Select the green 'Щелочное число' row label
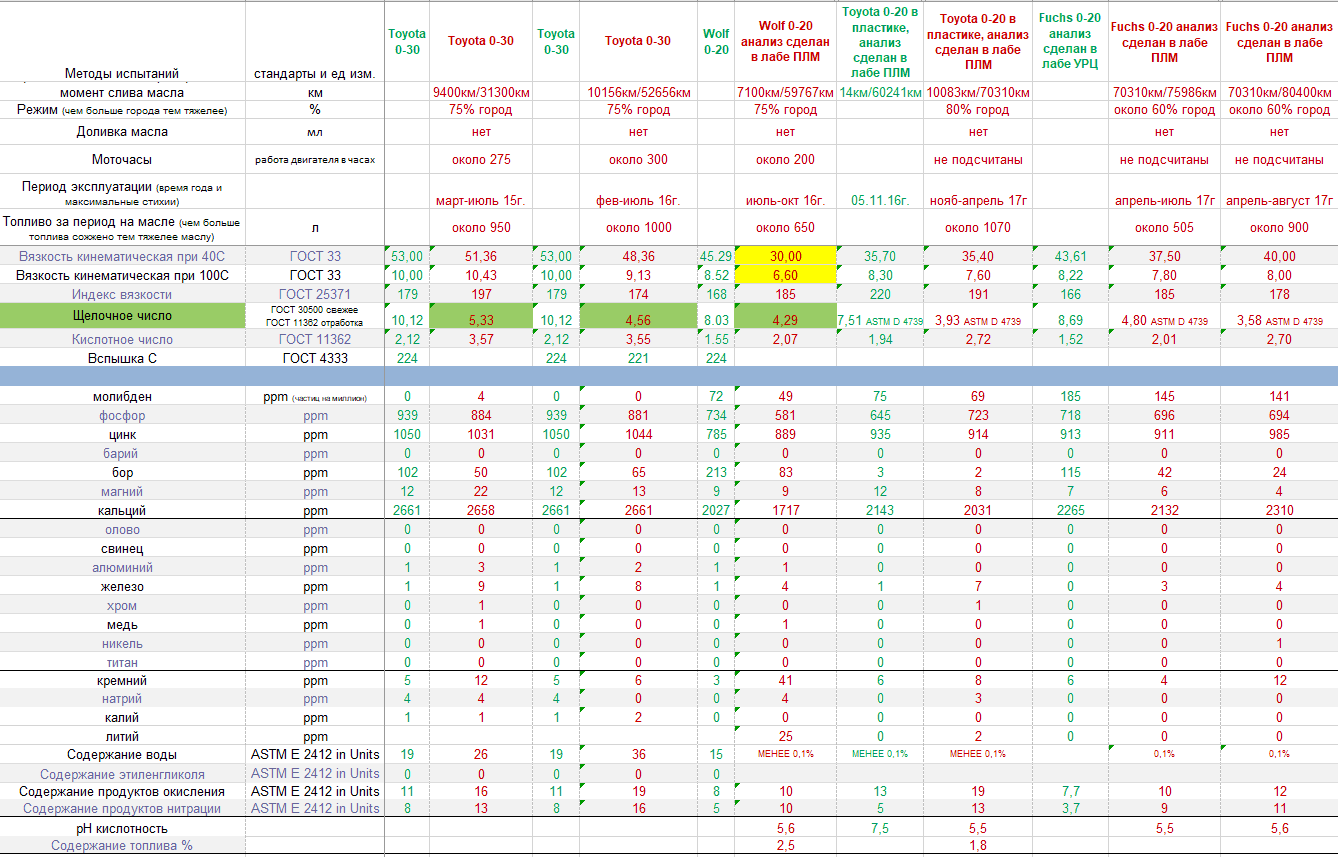 [x=122, y=316]
